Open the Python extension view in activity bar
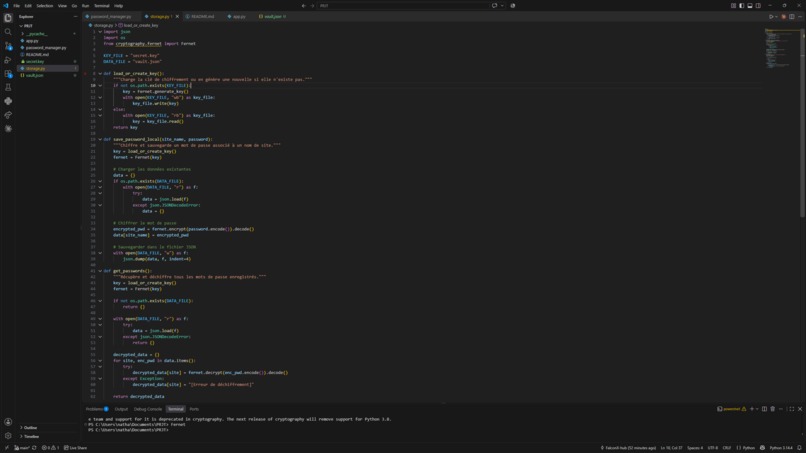Viewport: 806px width, 453px height. (8, 101)
